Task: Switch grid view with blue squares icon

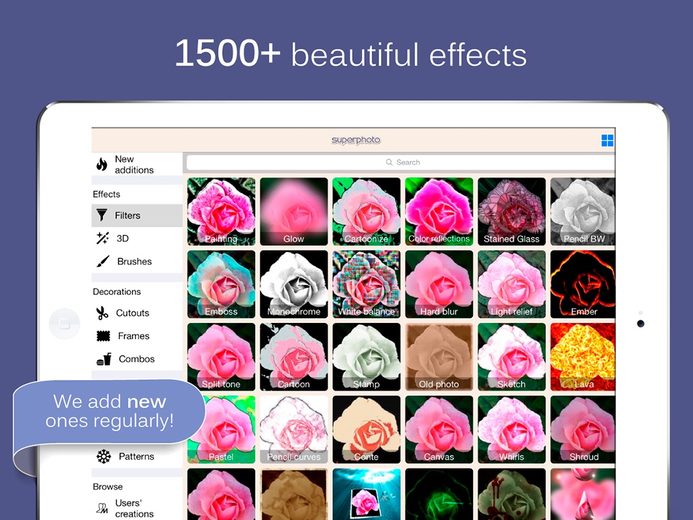Action: 607,140
